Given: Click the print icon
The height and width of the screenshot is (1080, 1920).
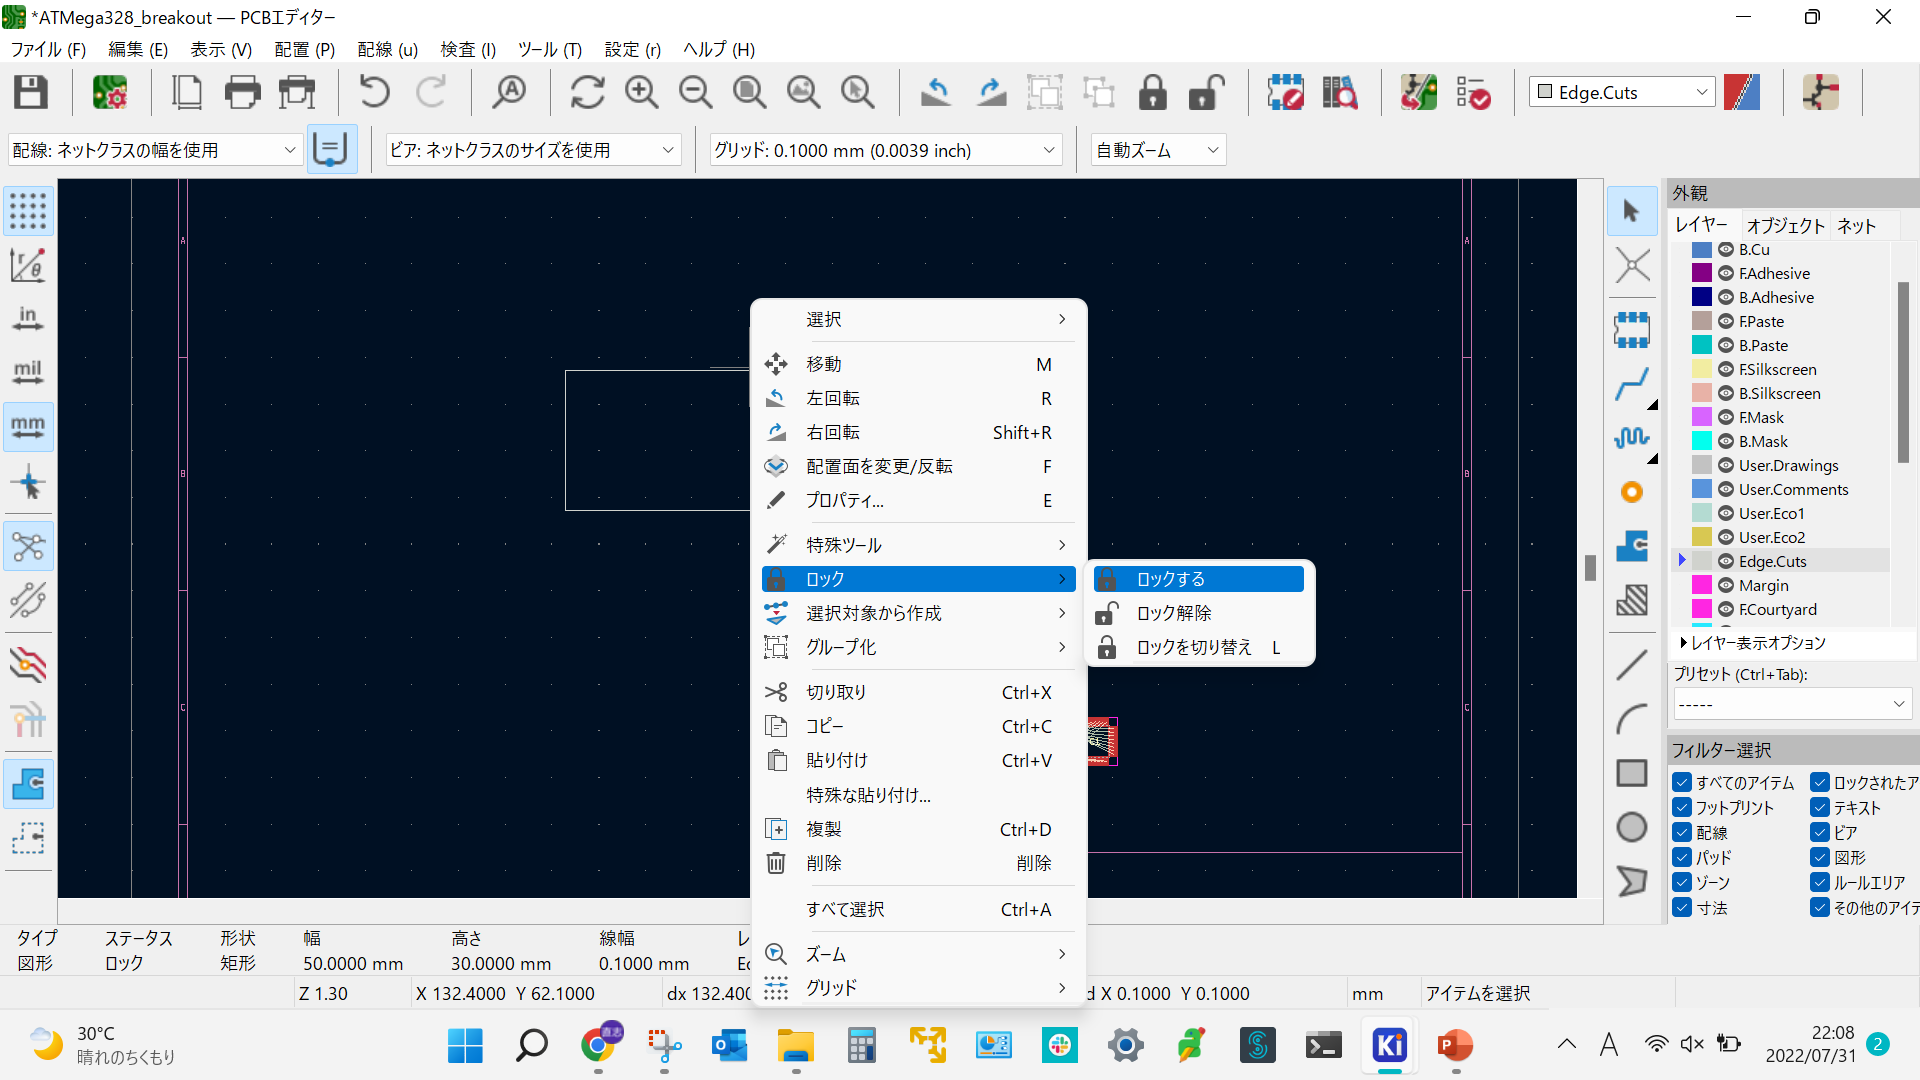Looking at the screenshot, I should pyautogui.click(x=242, y=92).
